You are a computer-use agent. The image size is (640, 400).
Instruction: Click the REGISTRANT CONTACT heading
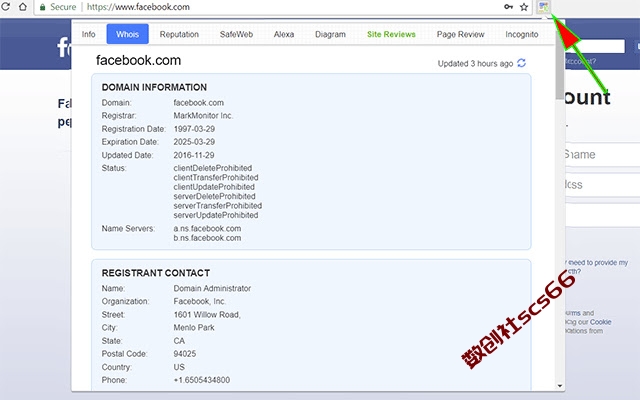(156, 273)
